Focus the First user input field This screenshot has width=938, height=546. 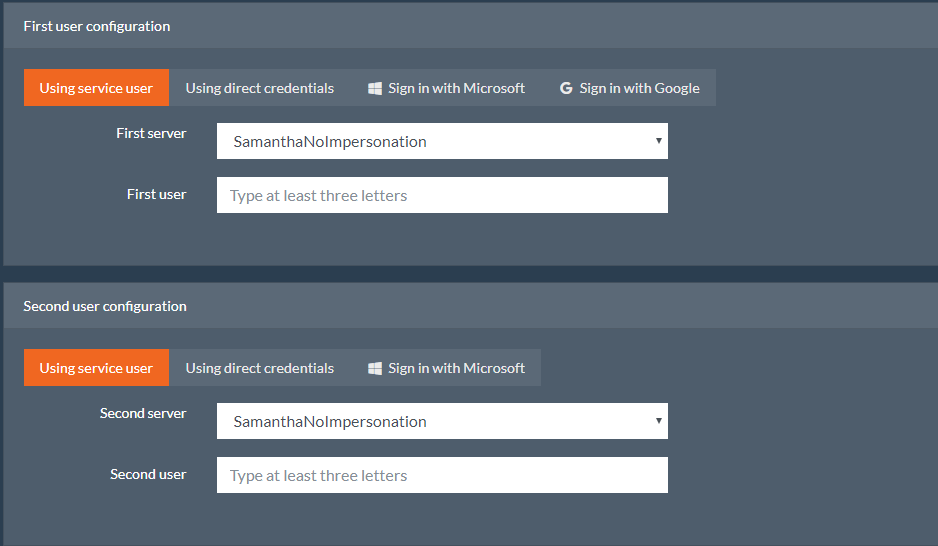tap(442, 195)
